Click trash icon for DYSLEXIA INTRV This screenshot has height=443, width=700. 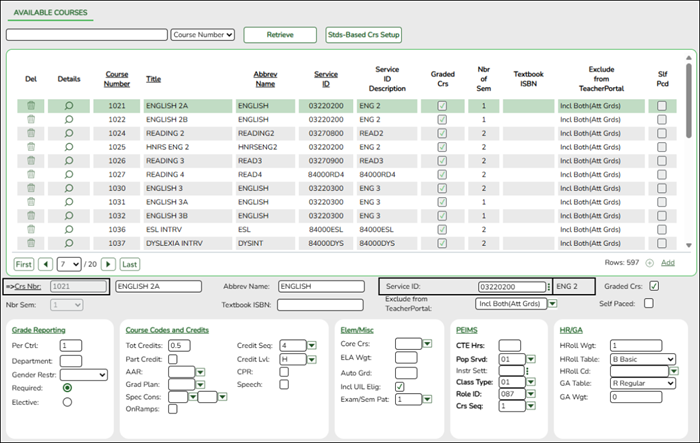click(31, 243)
